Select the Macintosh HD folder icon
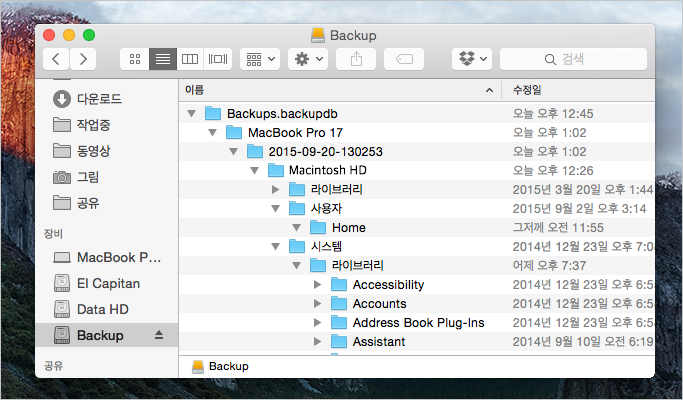Image resolution: width=683 pixels, height=400 pixels. click(276, 170)
